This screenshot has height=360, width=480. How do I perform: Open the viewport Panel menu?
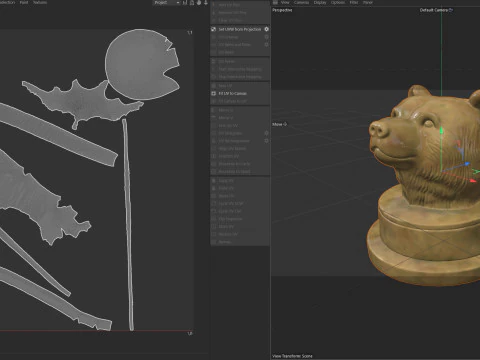[x=368, y=2]
